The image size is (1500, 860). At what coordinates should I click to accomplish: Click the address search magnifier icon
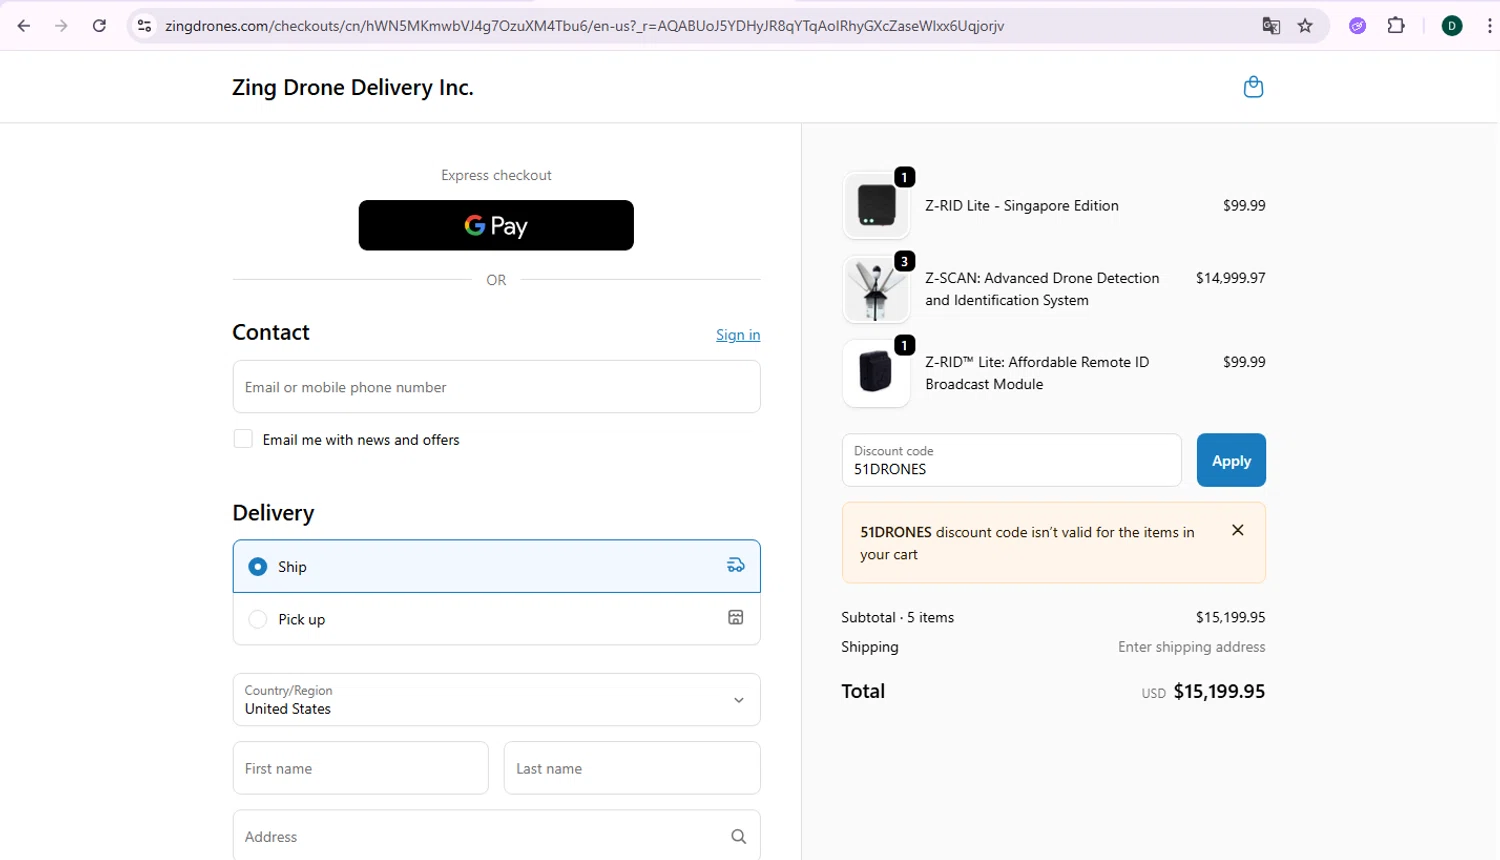[x=738, y=836]
